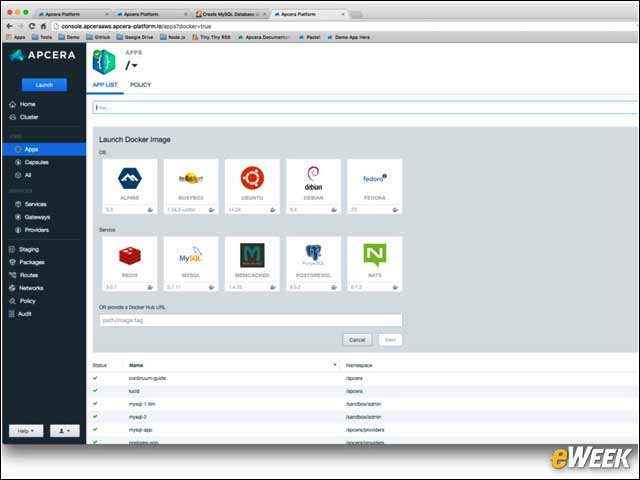Click the browser Back arrow
The image size is (640, 480).
pos(10,26)
